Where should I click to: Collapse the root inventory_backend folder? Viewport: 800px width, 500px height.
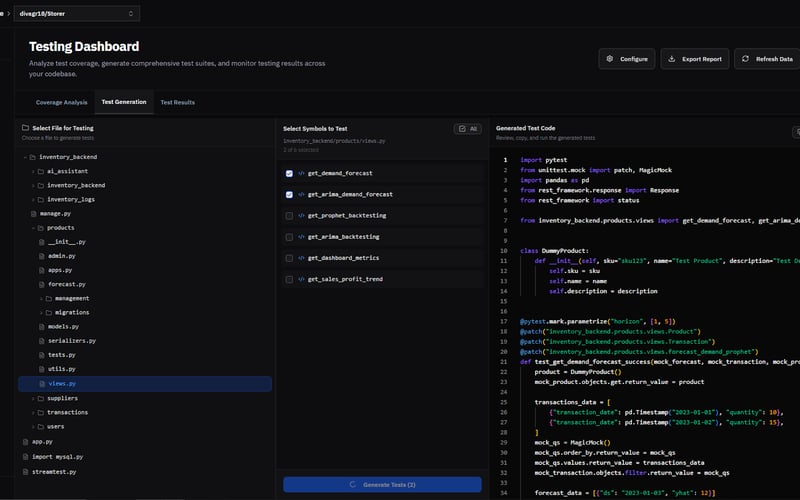(x=25, y=157)
